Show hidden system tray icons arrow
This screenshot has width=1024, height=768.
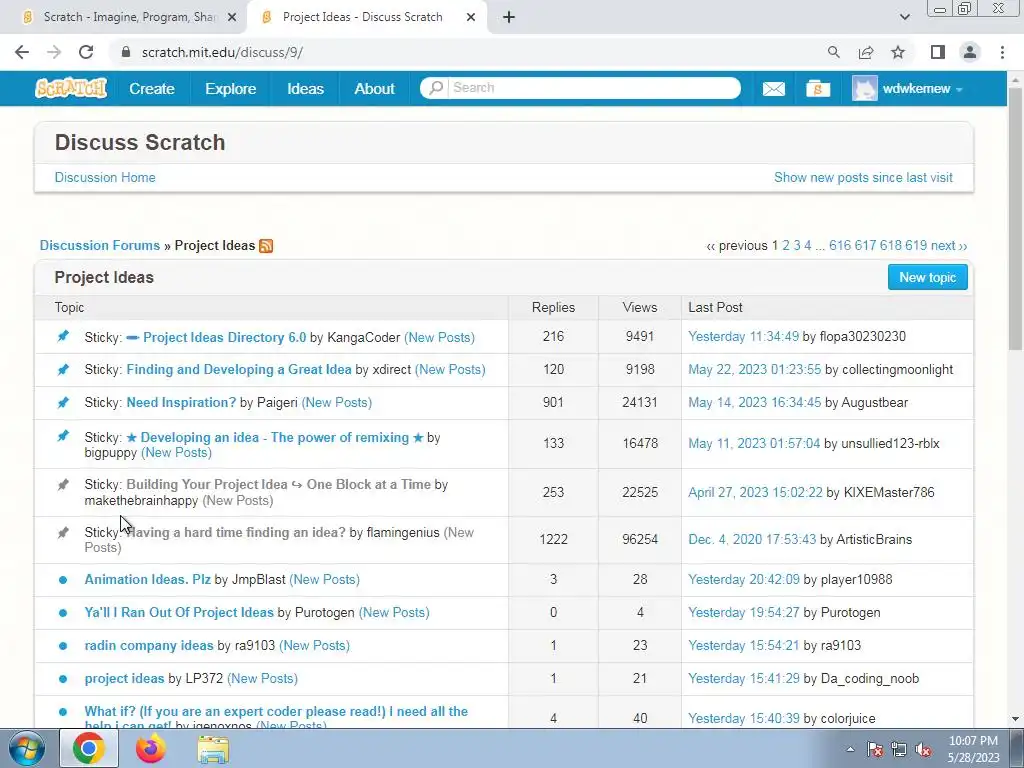pos(850,750)
